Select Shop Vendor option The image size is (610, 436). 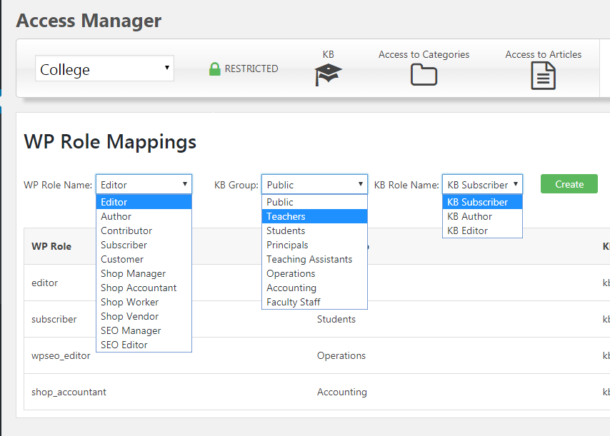pyautogui.click(x=144, y=317)
